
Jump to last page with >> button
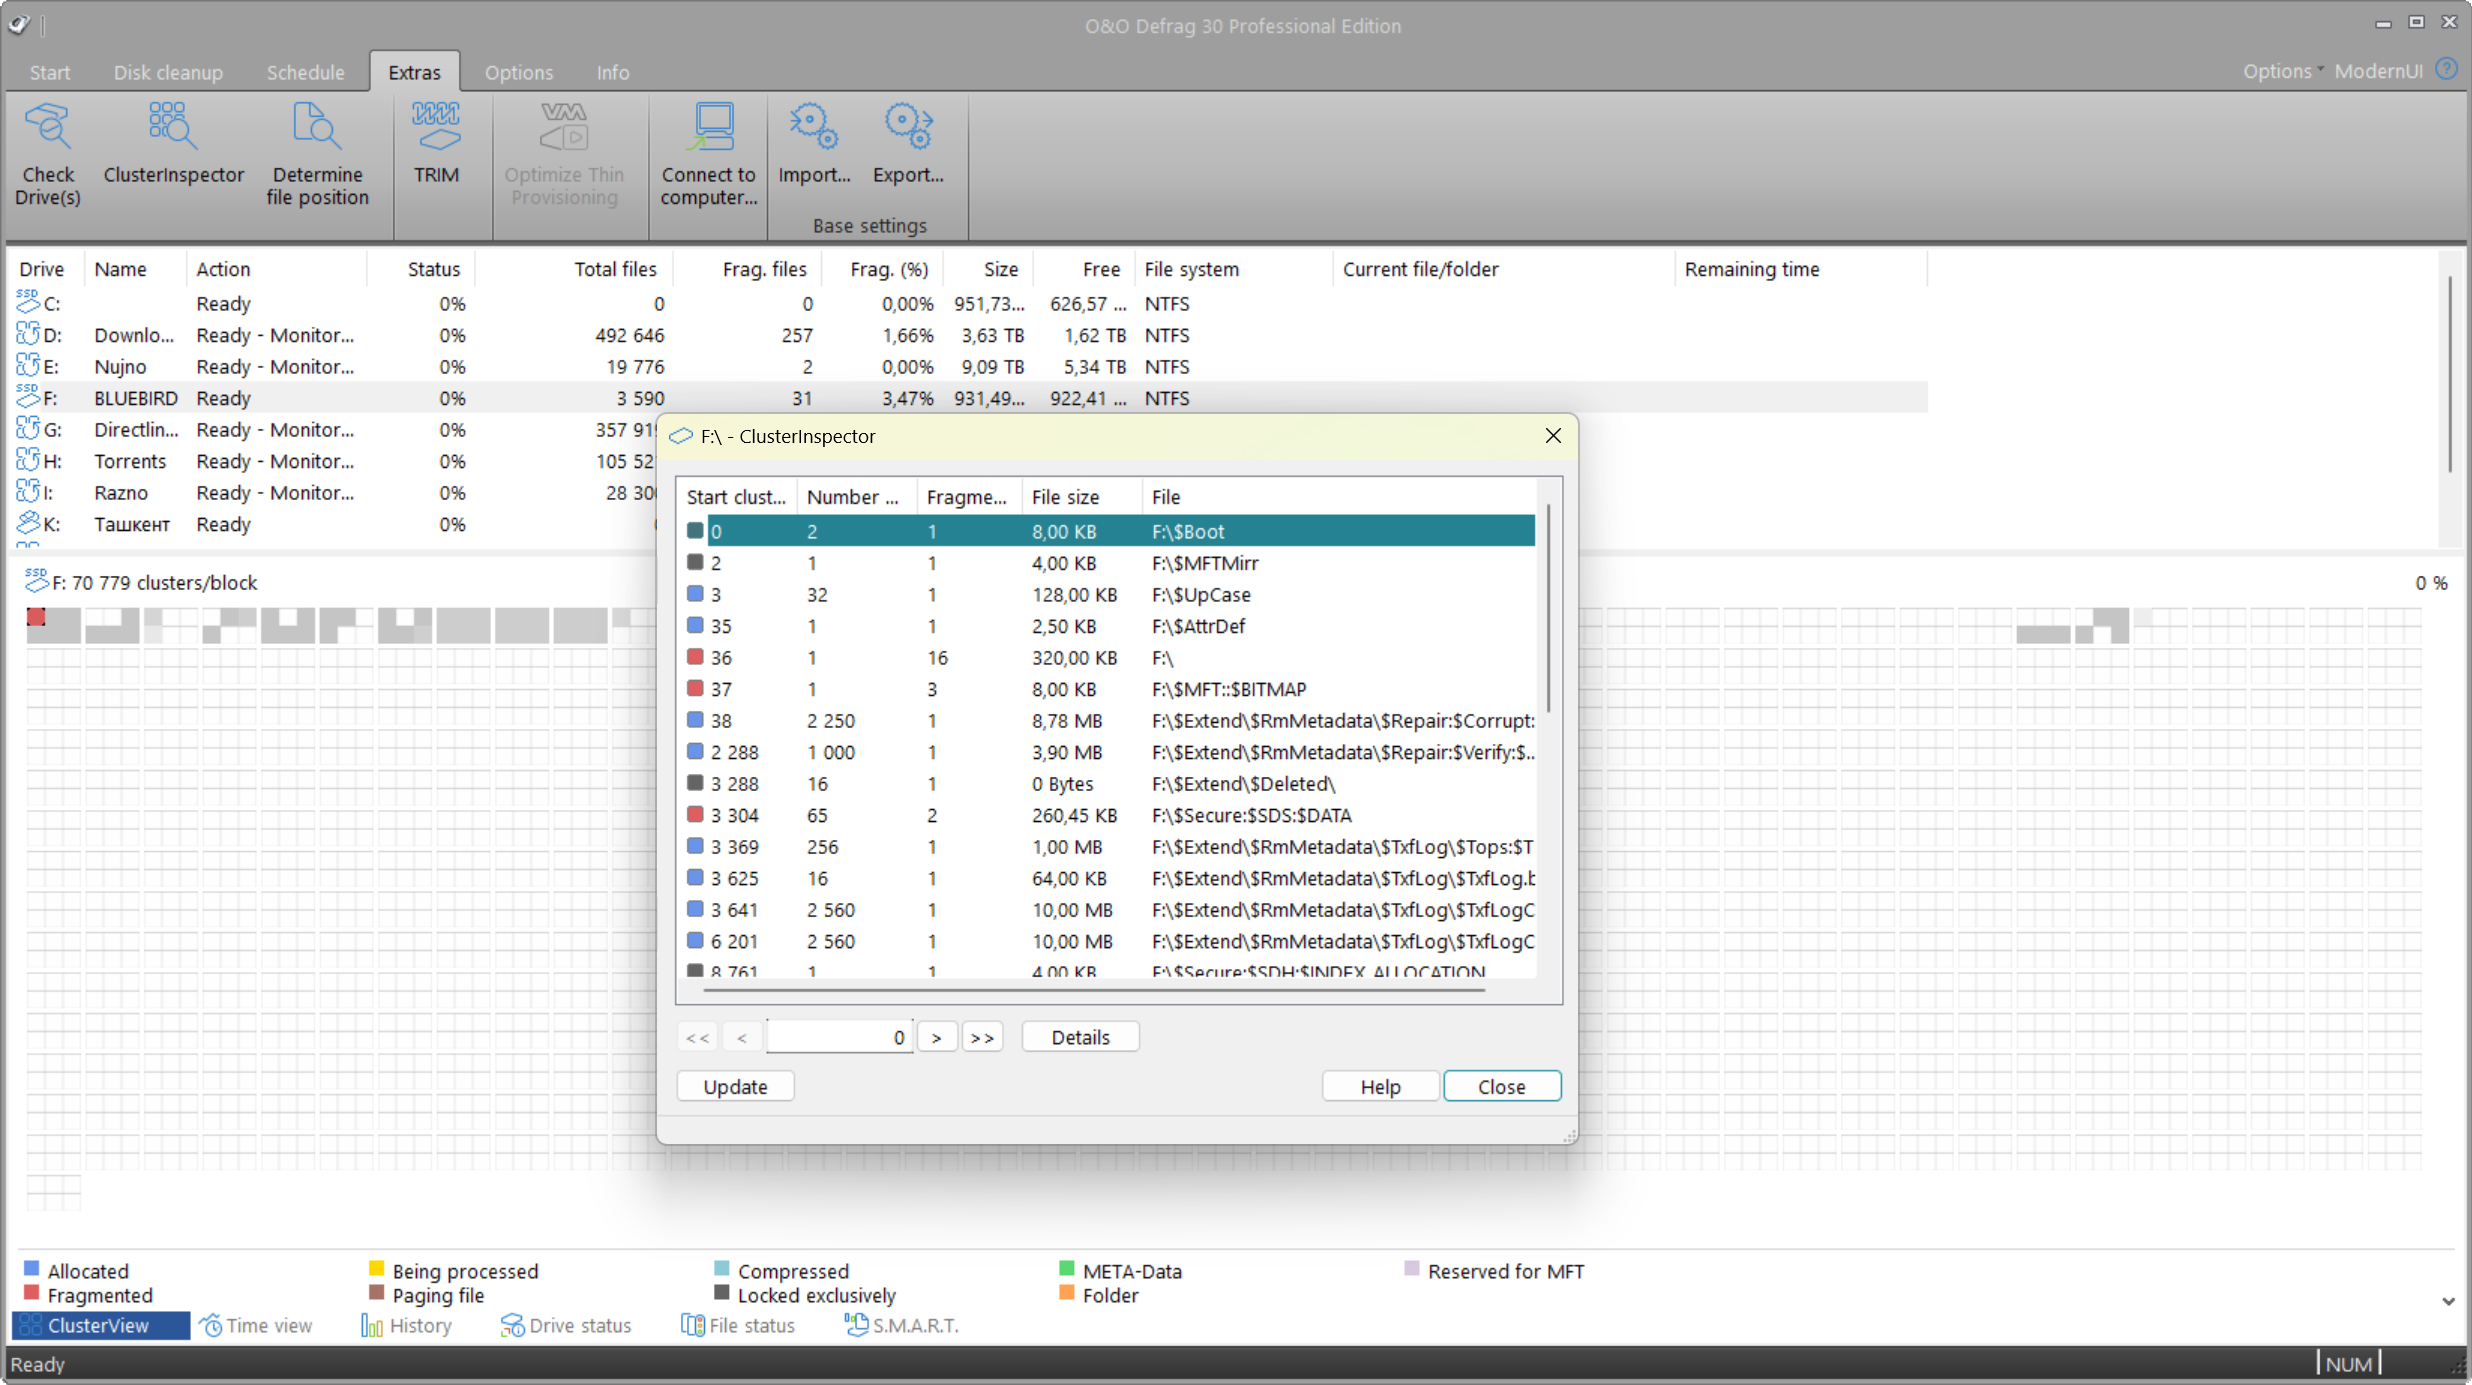point(982,1037)
